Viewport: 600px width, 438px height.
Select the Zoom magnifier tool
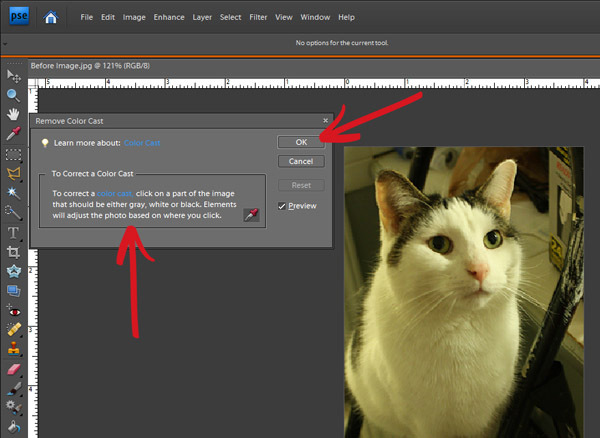point(14,95)
